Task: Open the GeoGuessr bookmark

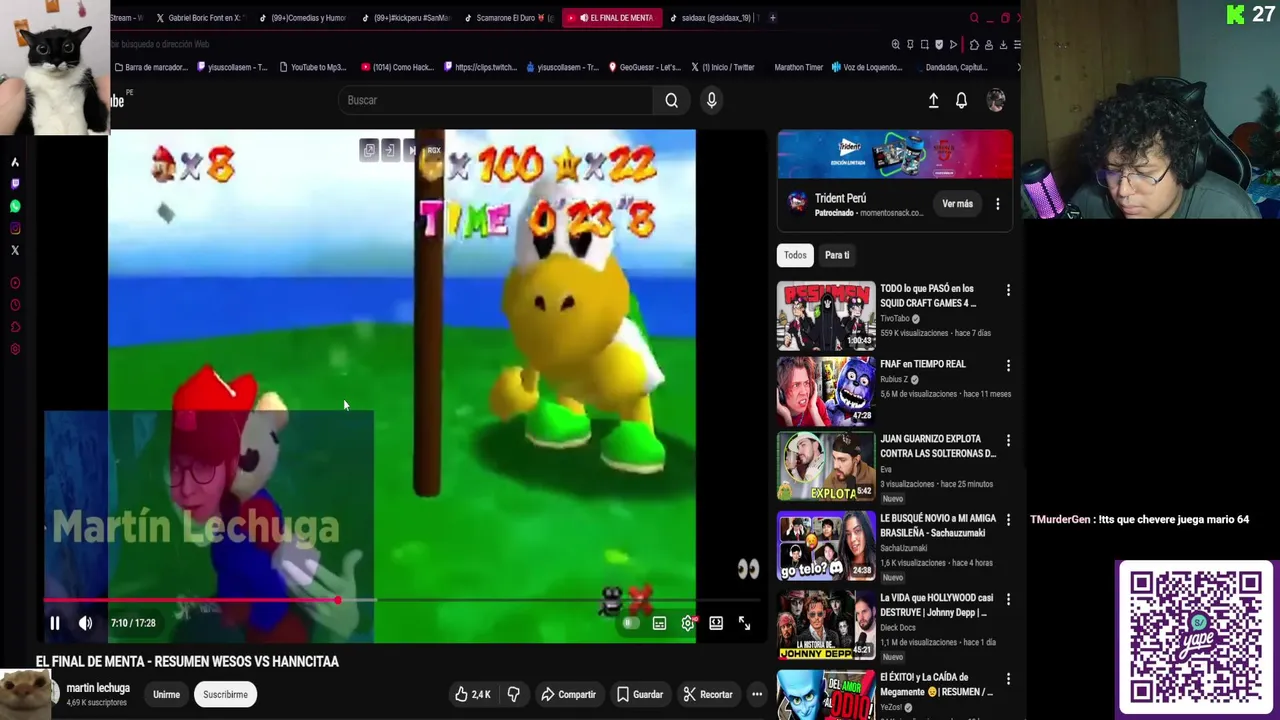Action: coord(643,67)
